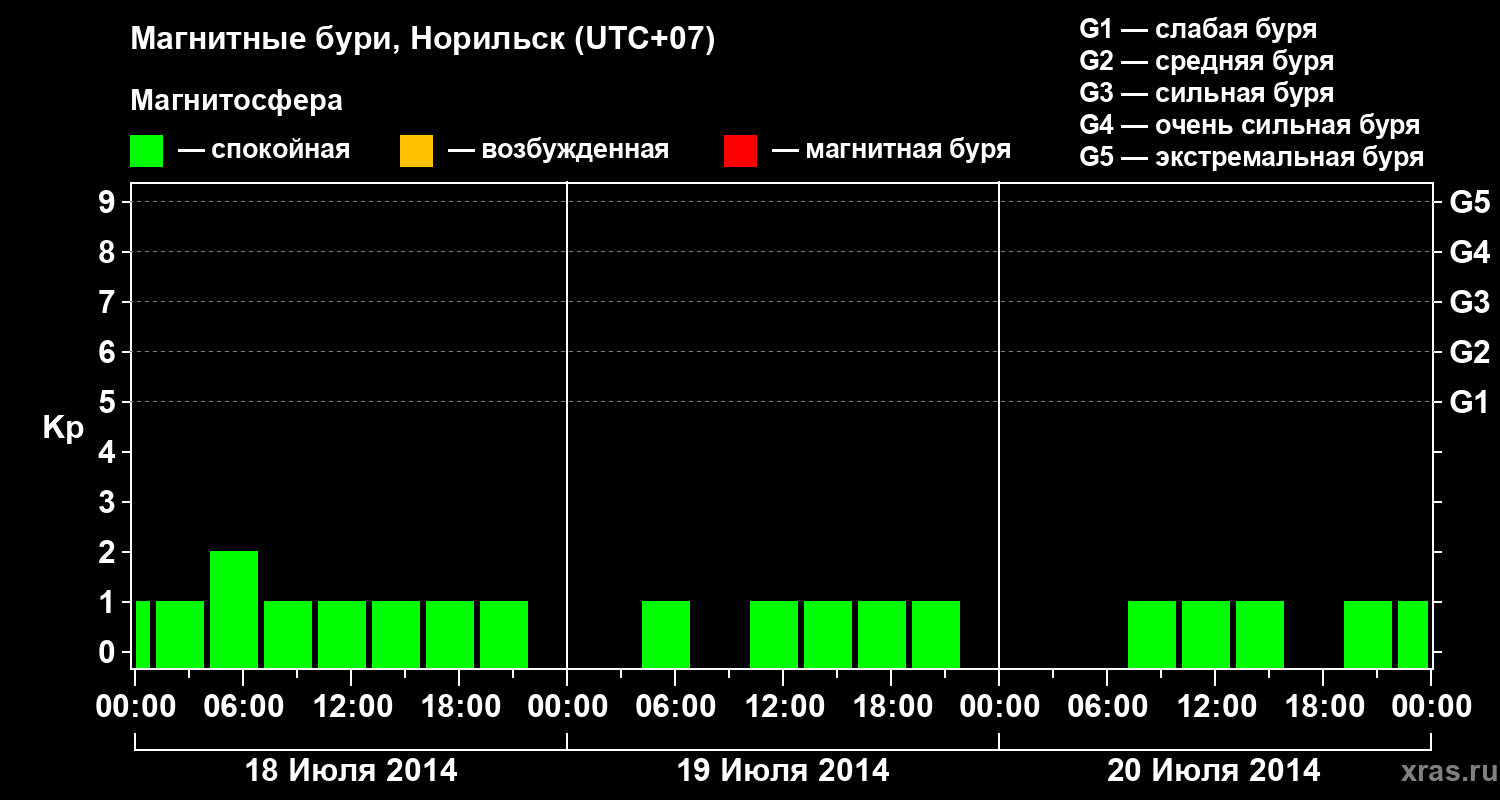Viewport: 1500px width, 800px height.
Task: Click the isolated bar near 06:00 on 19 Июля
Action: point(666,634)
